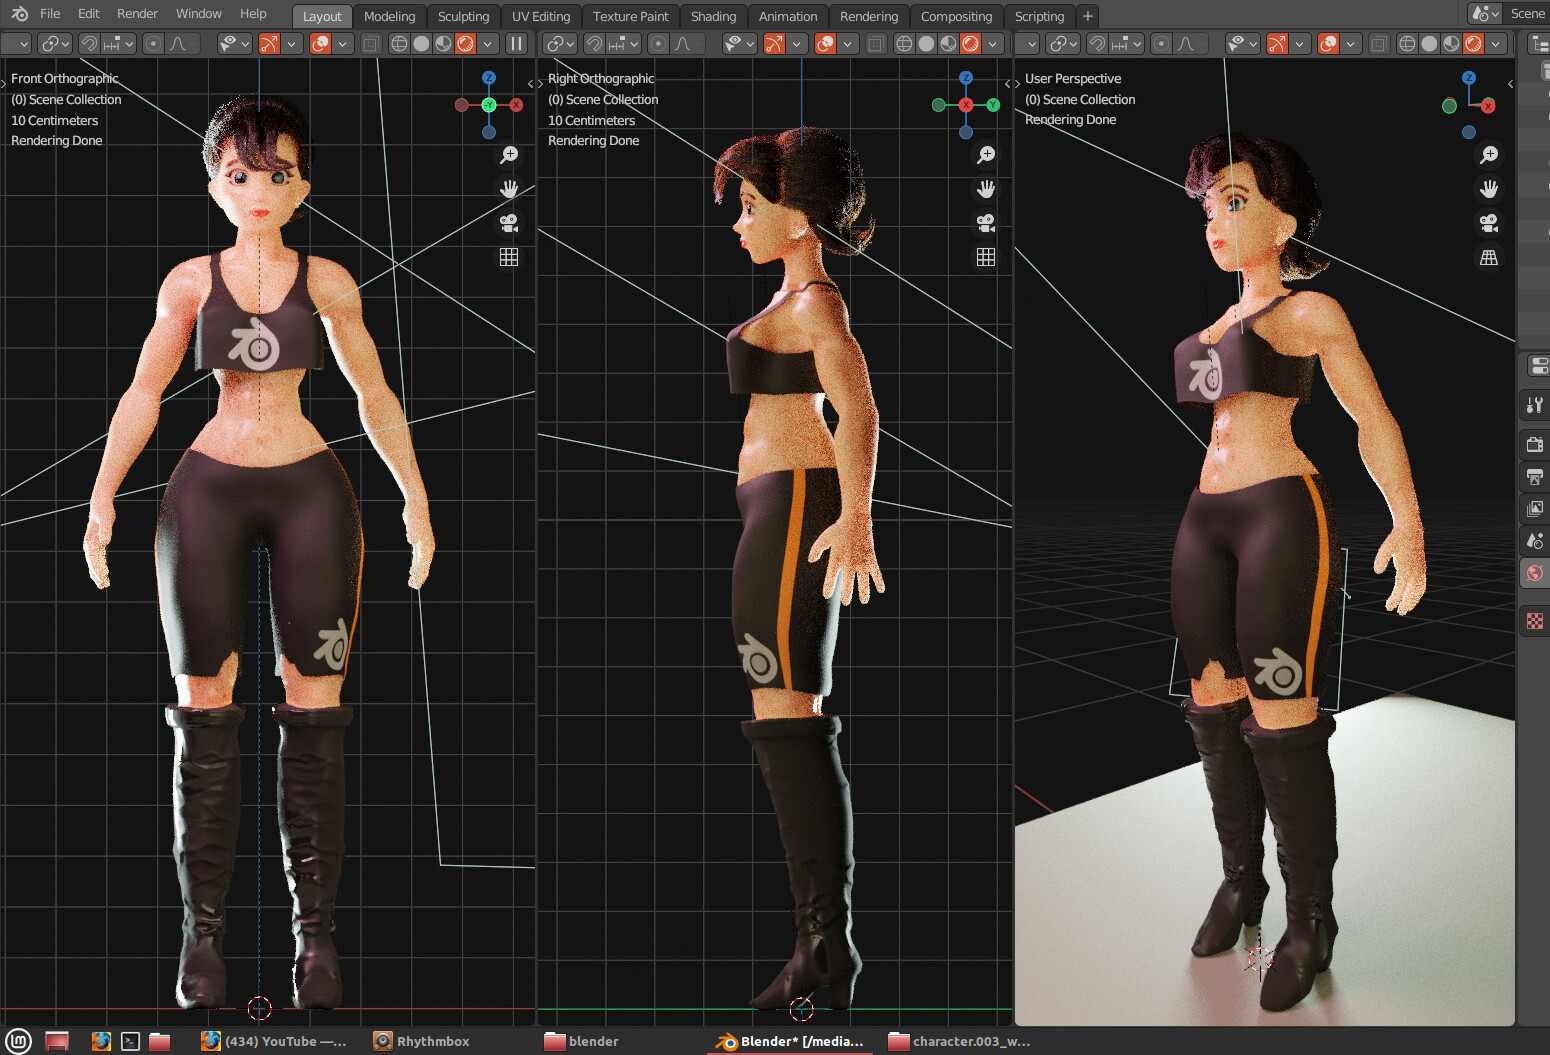Select solid shading in Front view header
The image size is (1550, 1055).
pos(421,44)
